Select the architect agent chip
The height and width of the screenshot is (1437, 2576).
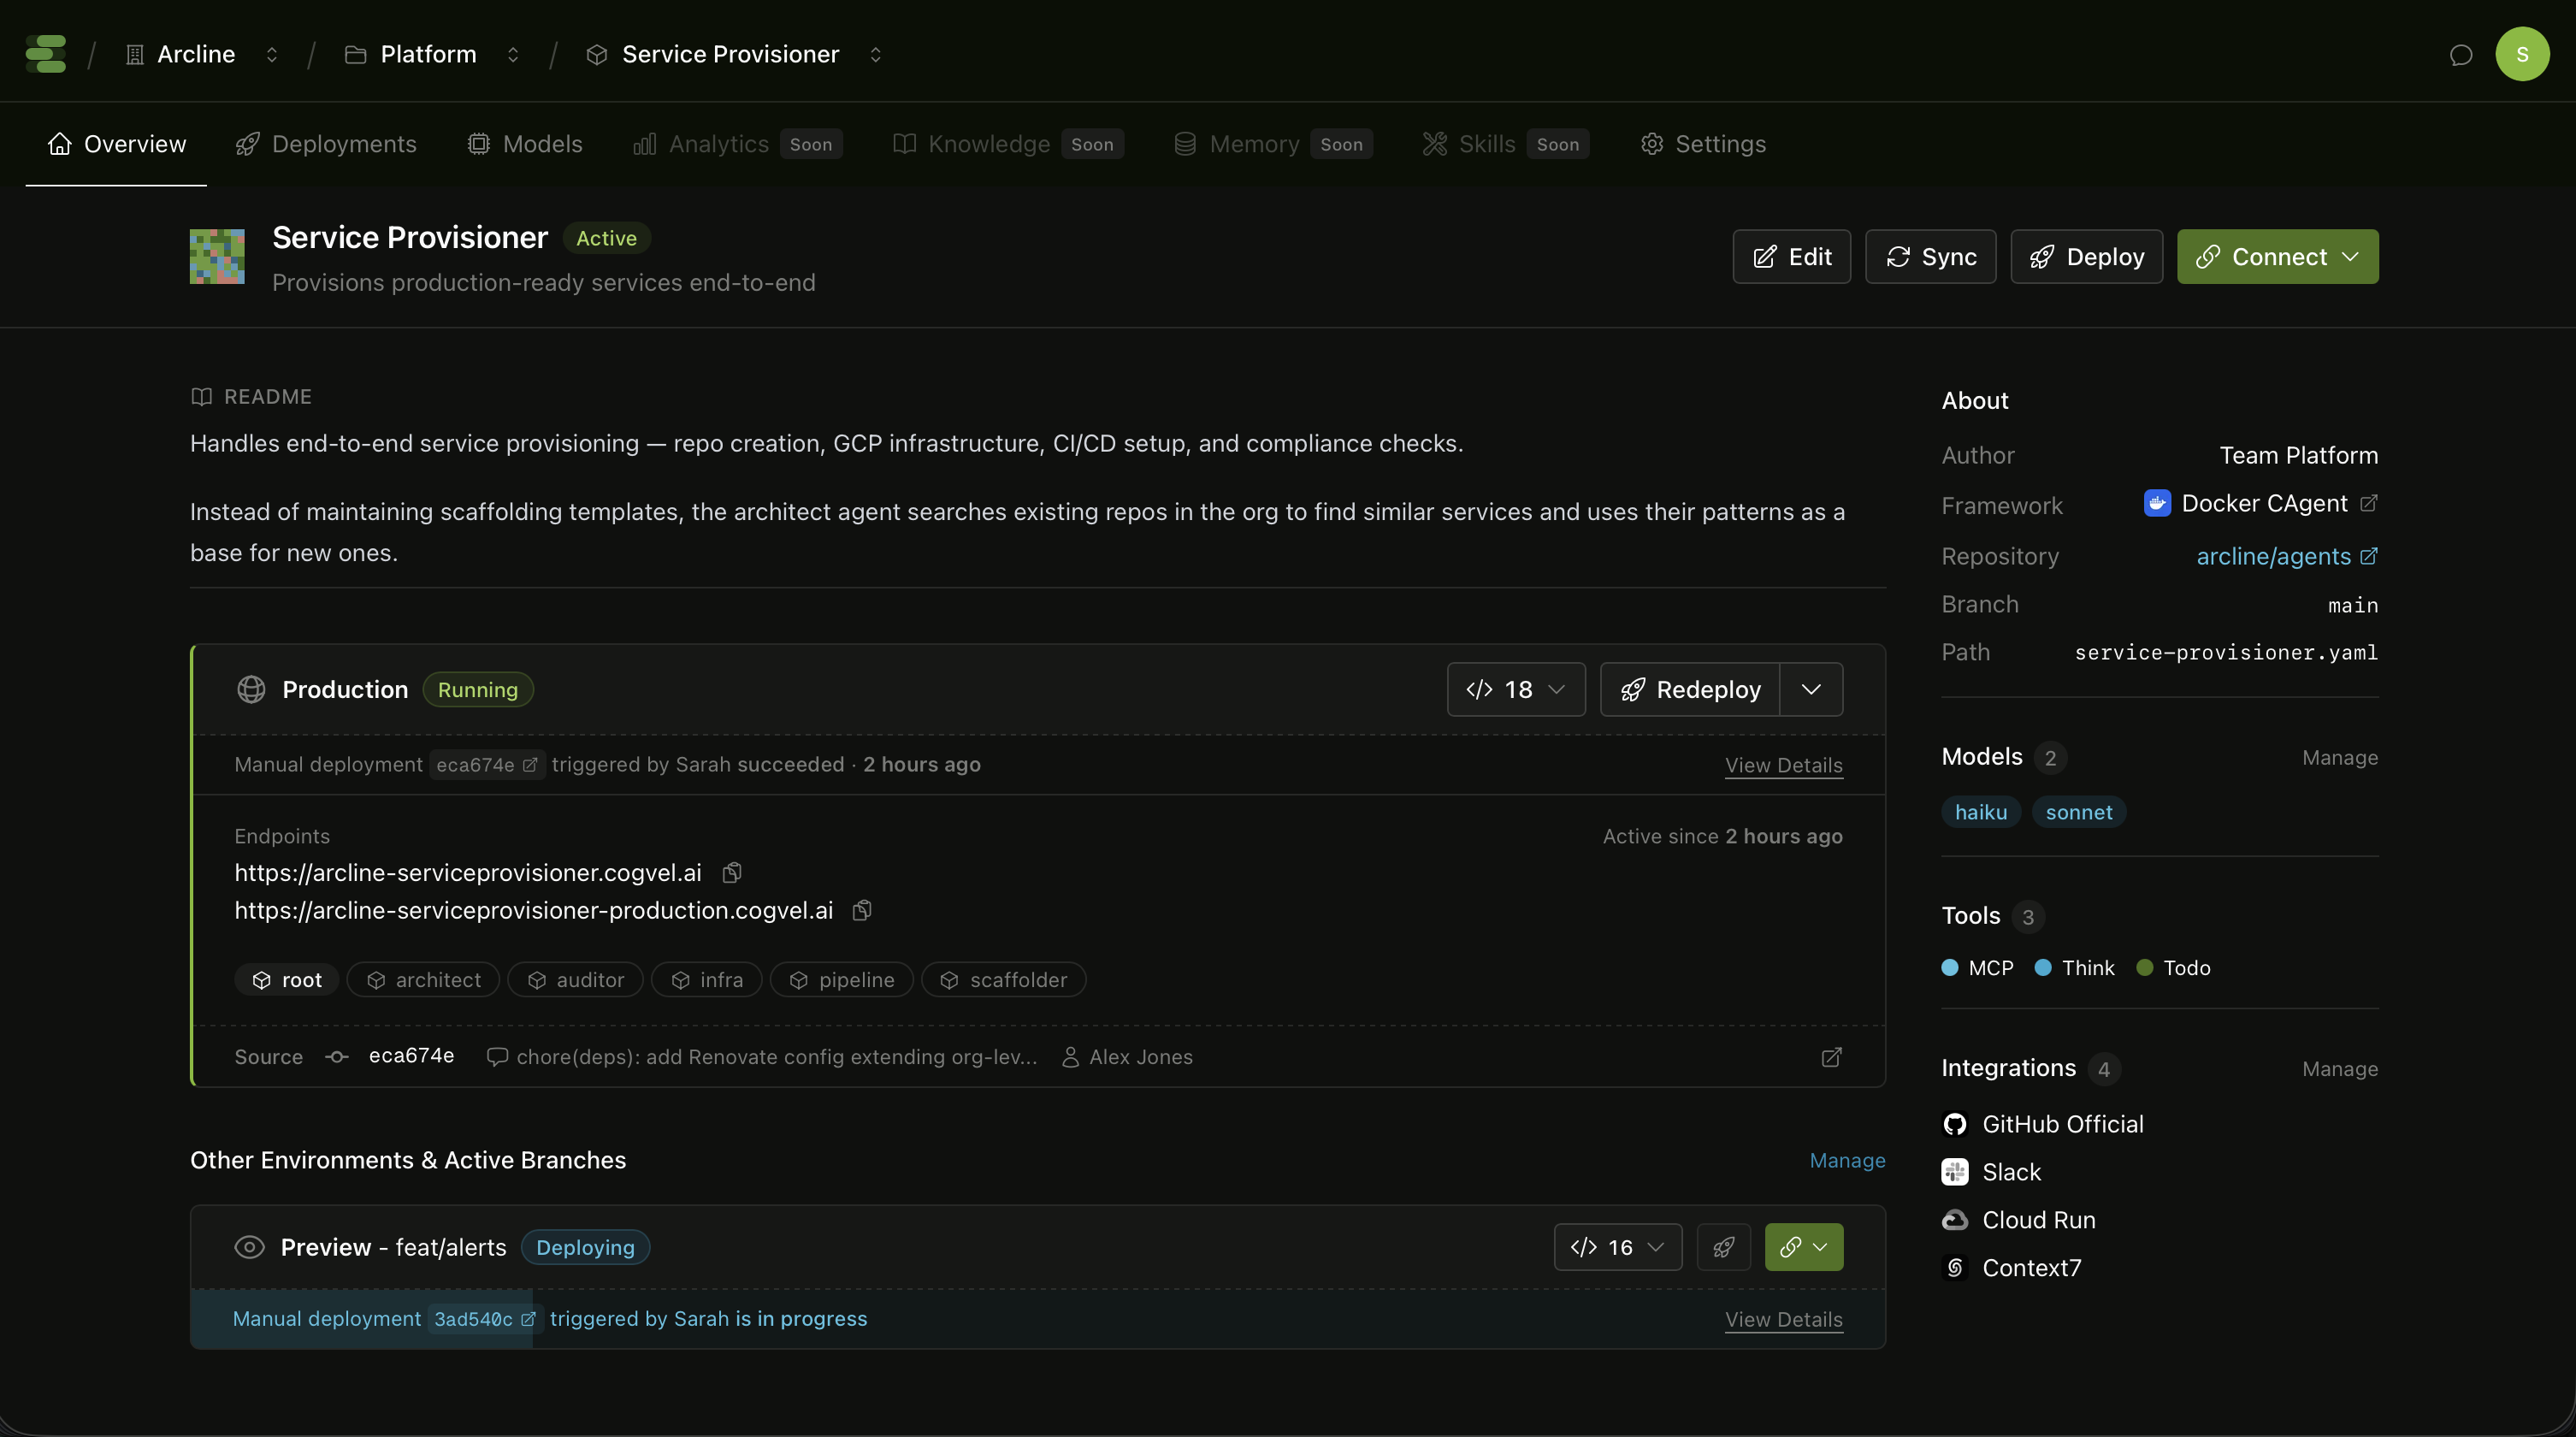(423, 980)
